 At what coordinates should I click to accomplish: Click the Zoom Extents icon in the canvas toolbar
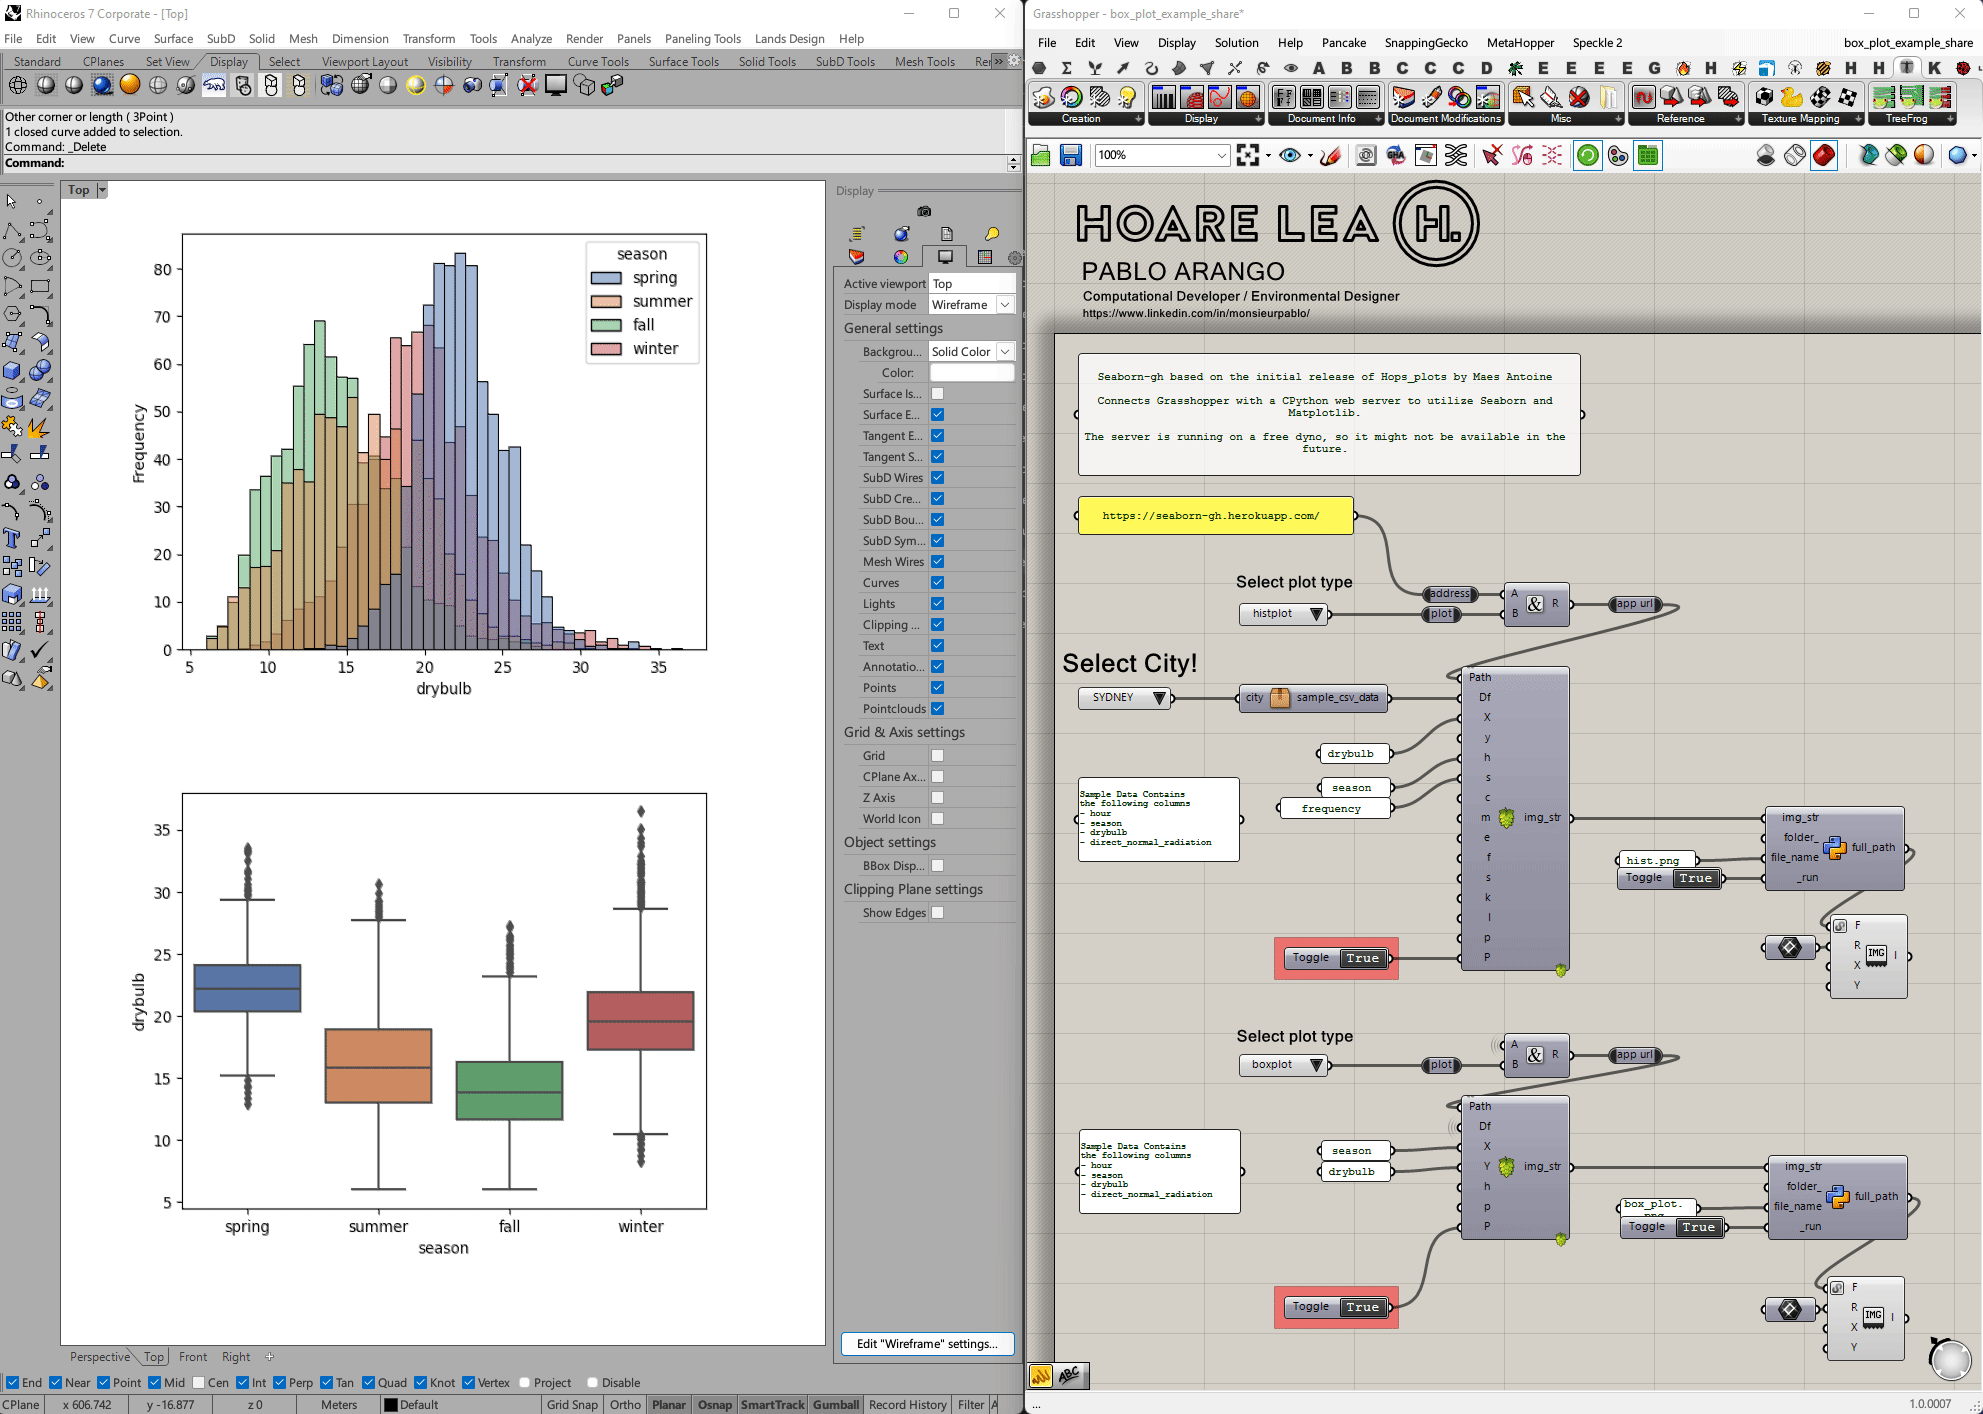click(1247, 155)
